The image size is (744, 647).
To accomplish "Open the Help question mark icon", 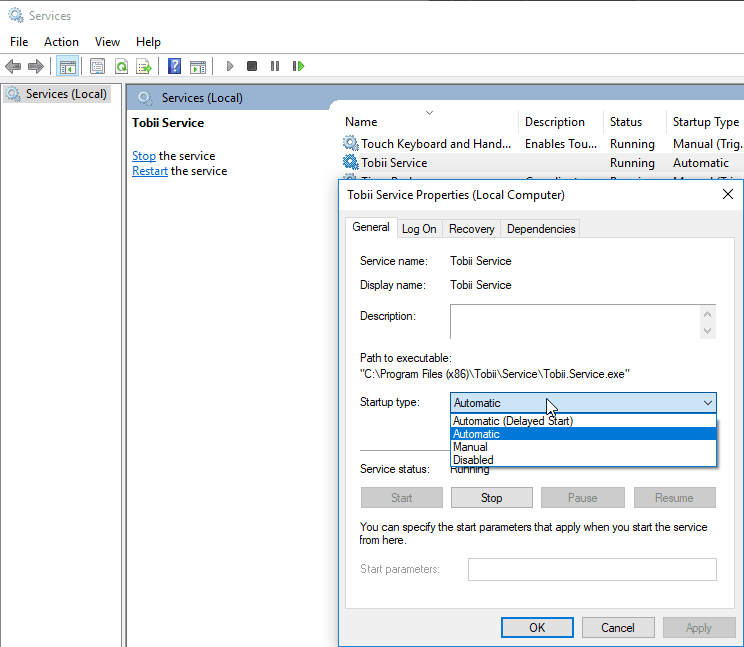I will 175,66.
